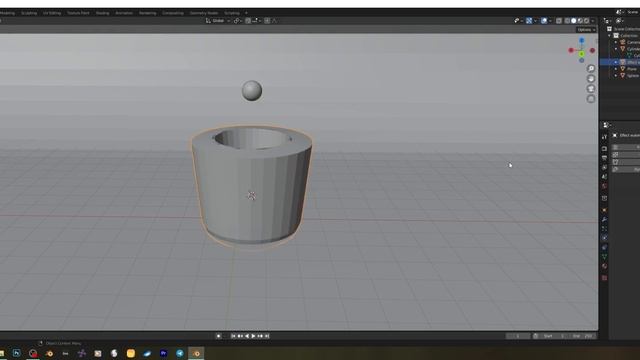Select the Sphere item in outliner
This screenshot has width=640, height=360.
[x=633, y=76]
